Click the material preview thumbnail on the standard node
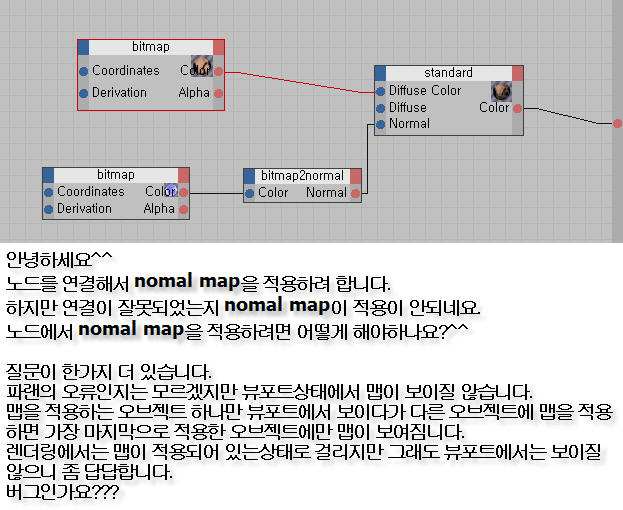The image size is (623, 510). point(501,91)
